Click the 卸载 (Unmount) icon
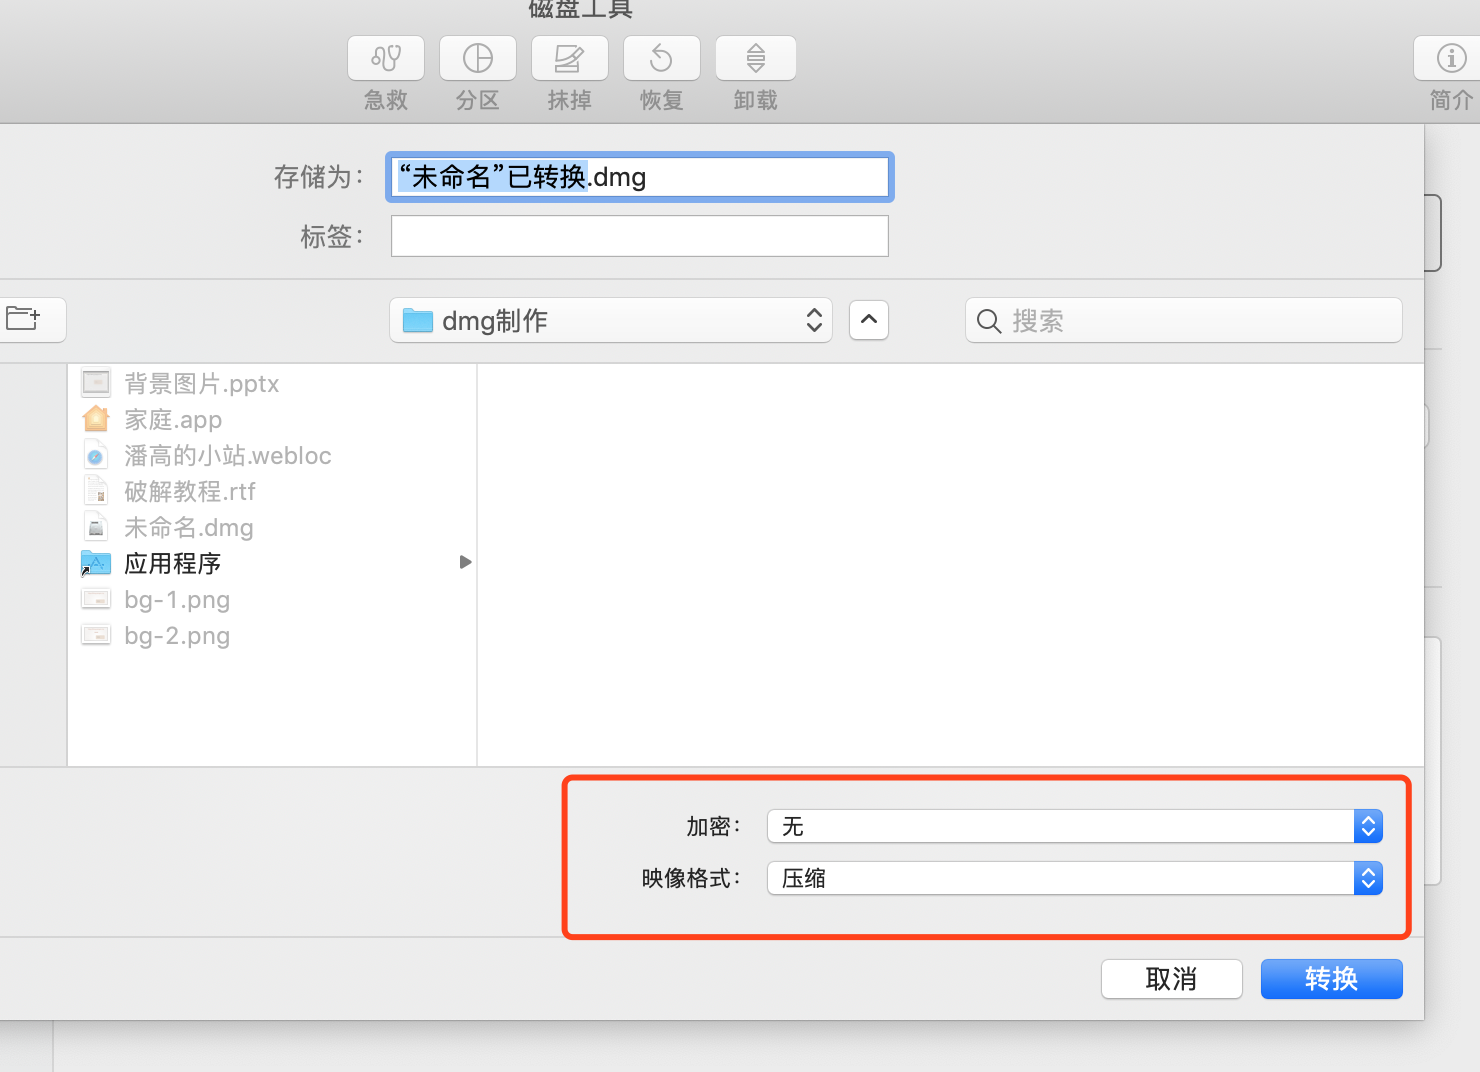This screenshot has width=1480, height=1072. click(755, 58)
